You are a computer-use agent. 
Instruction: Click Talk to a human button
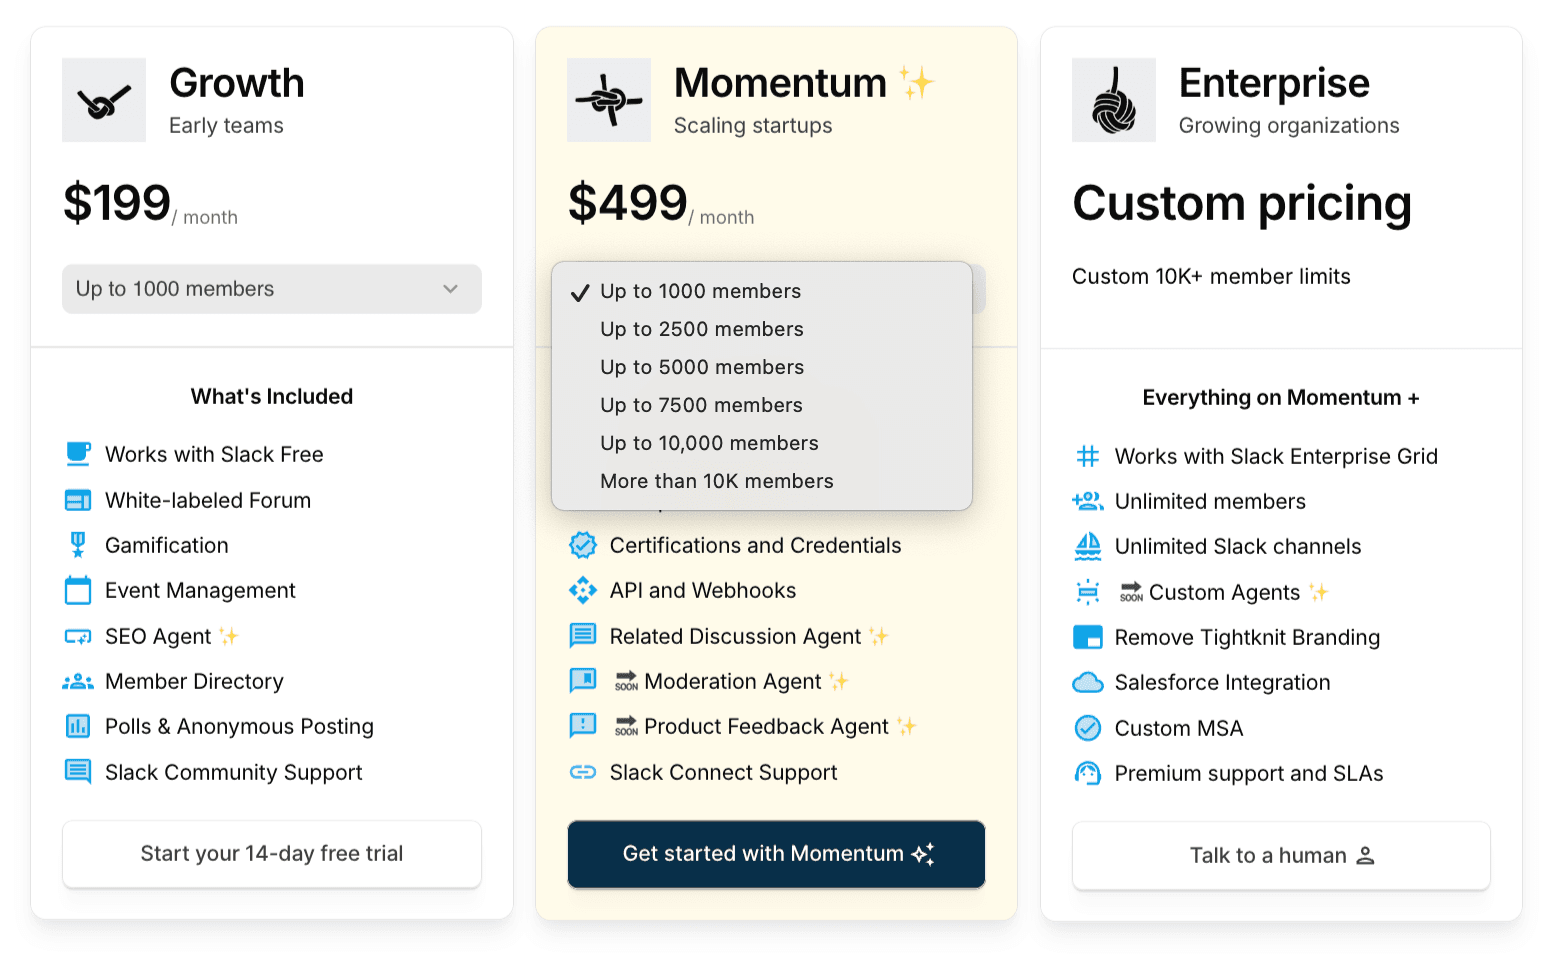click(x=1281, y=856)
